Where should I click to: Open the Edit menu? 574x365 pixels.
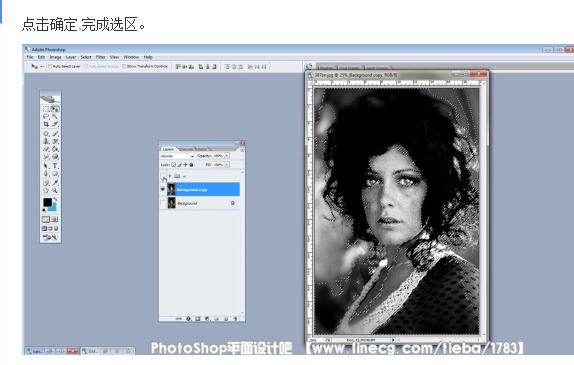pos(41,57)
